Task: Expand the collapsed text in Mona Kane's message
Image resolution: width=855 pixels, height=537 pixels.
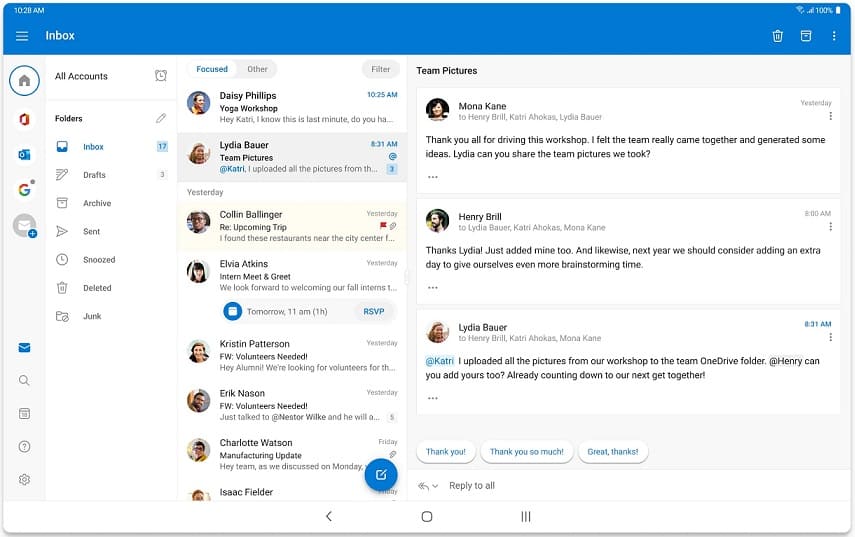Action: (433, 177)
